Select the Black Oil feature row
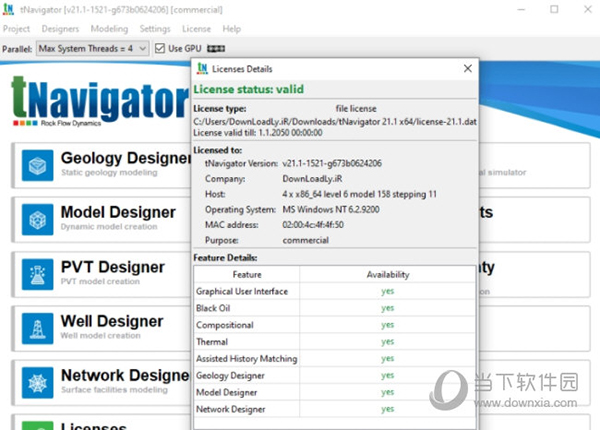Viewport: 600px width, 430px height. [x=335, y=308]
